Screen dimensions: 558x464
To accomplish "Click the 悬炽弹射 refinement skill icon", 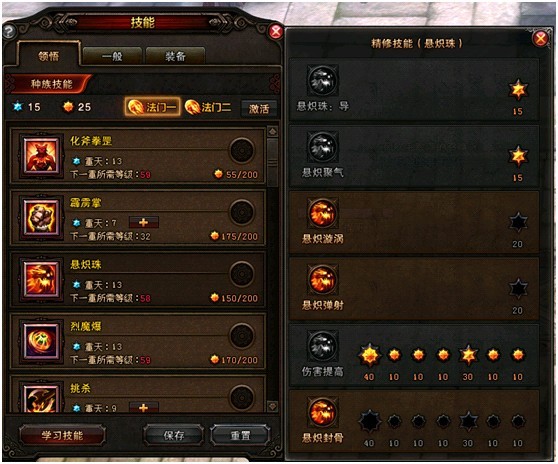I will [x=322, y=280].
